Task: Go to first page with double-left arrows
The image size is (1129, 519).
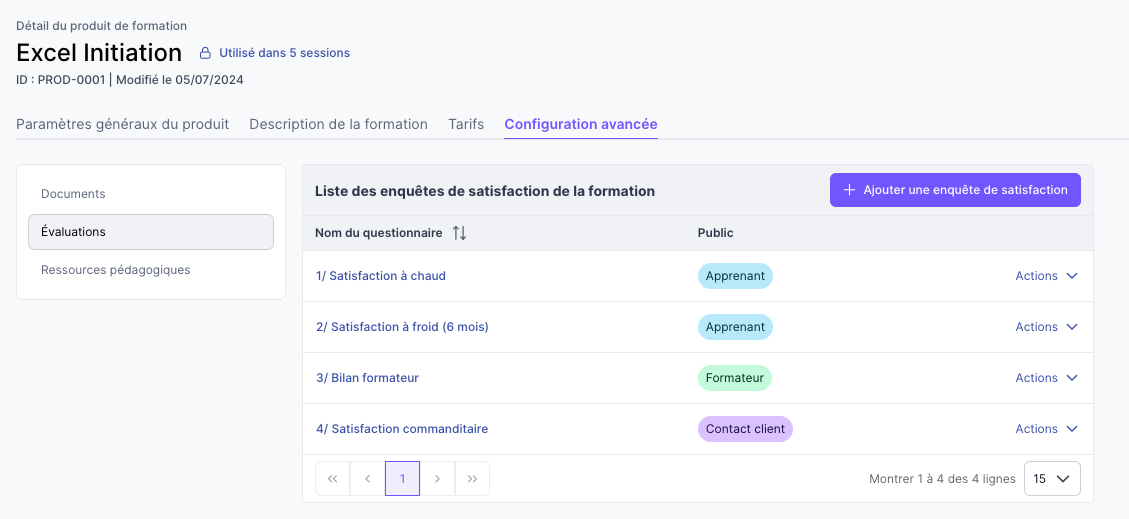Action: (333, 479)
